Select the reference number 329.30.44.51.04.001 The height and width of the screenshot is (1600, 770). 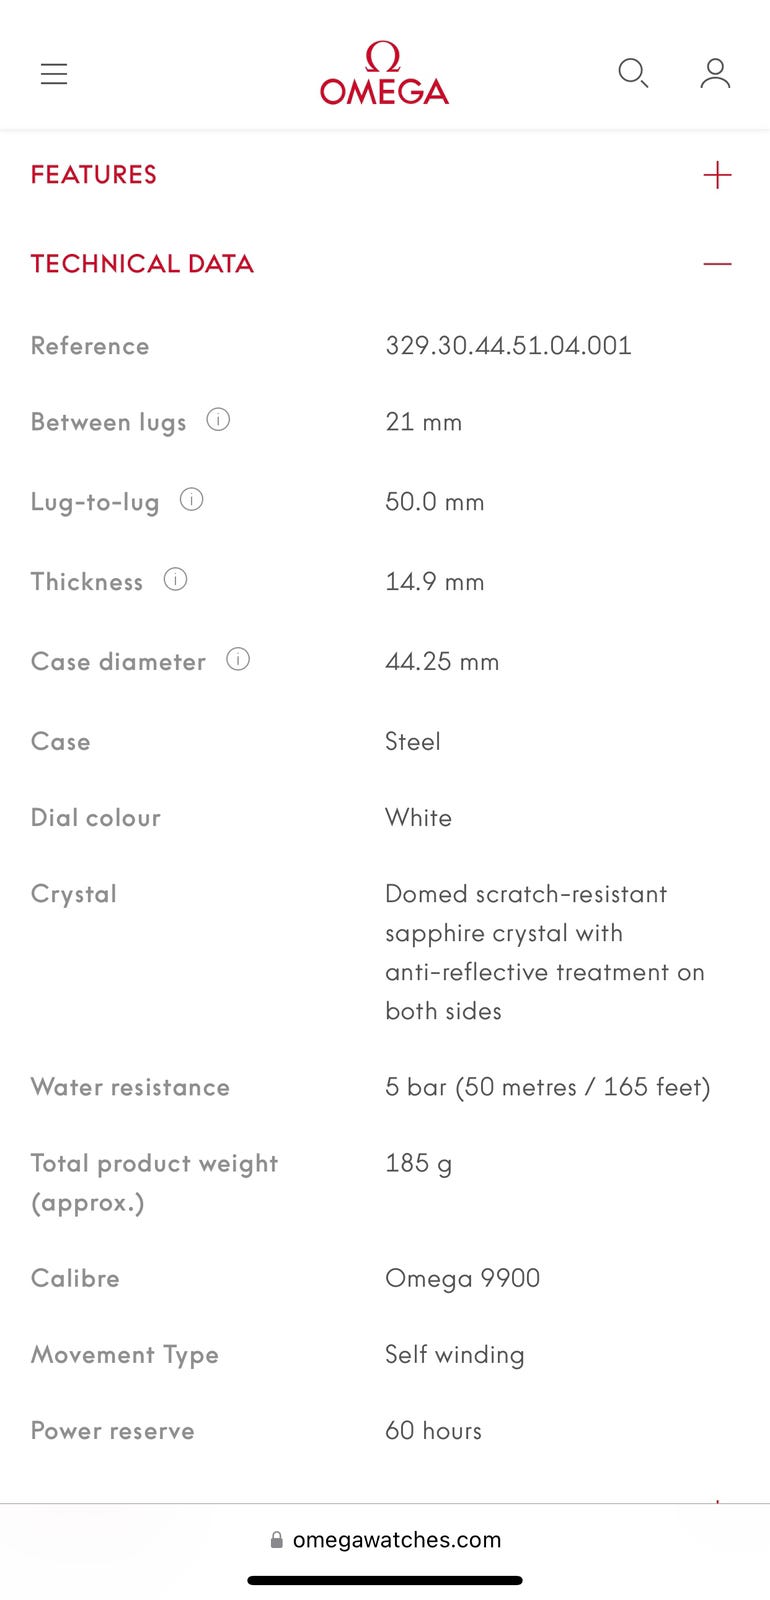pos(508,346)
